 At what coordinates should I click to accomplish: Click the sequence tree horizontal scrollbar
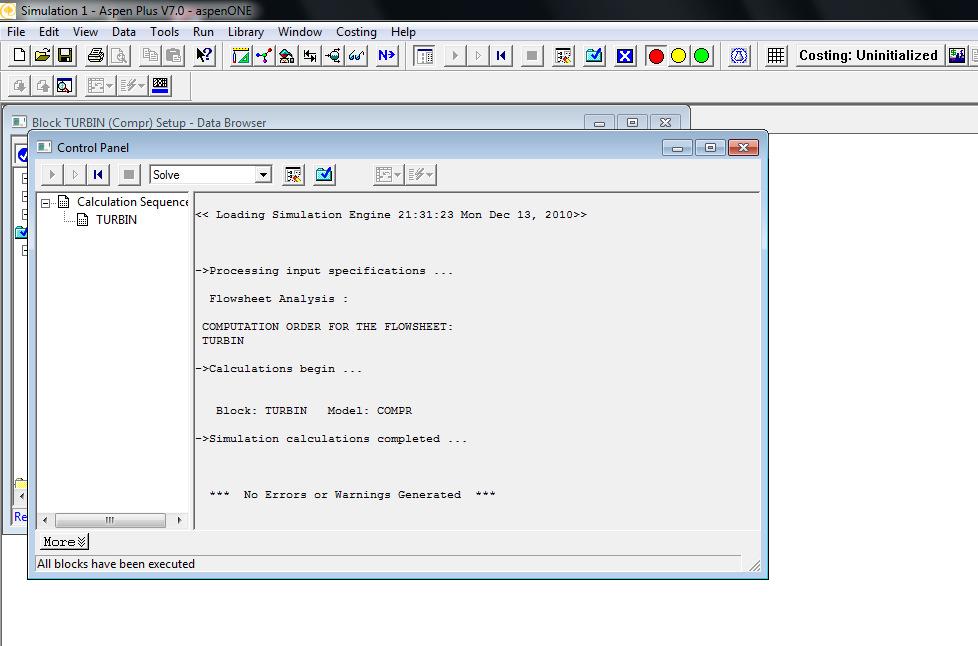tap(112, 520)
